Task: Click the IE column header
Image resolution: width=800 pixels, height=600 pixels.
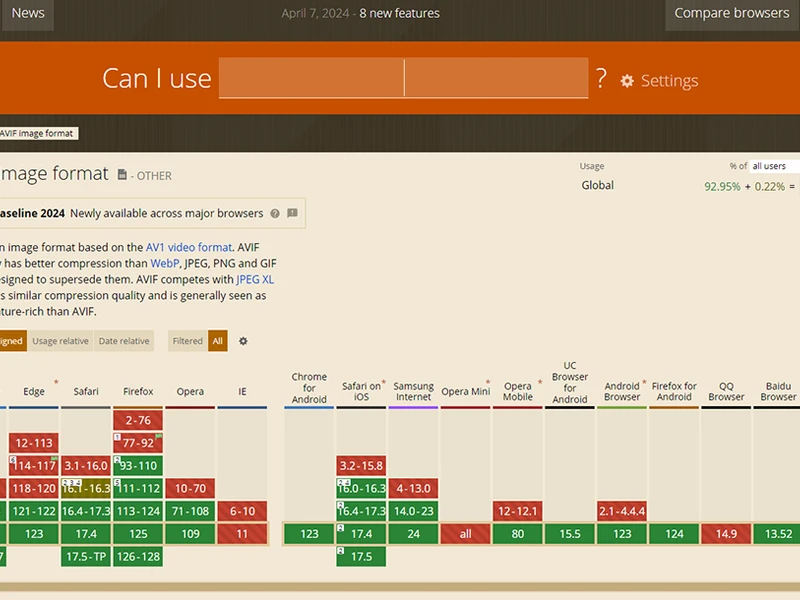Action: coord(242,391)
